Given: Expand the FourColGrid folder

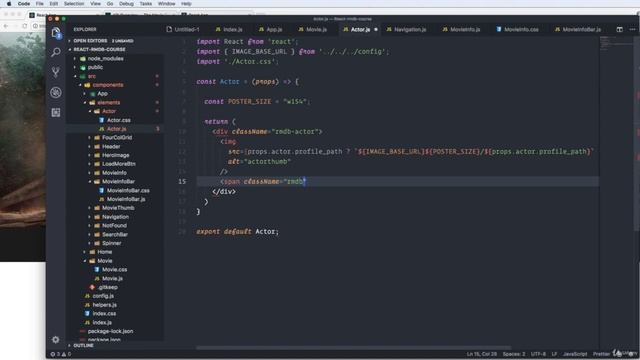Looking at the screenshot, I should point(117,138).
